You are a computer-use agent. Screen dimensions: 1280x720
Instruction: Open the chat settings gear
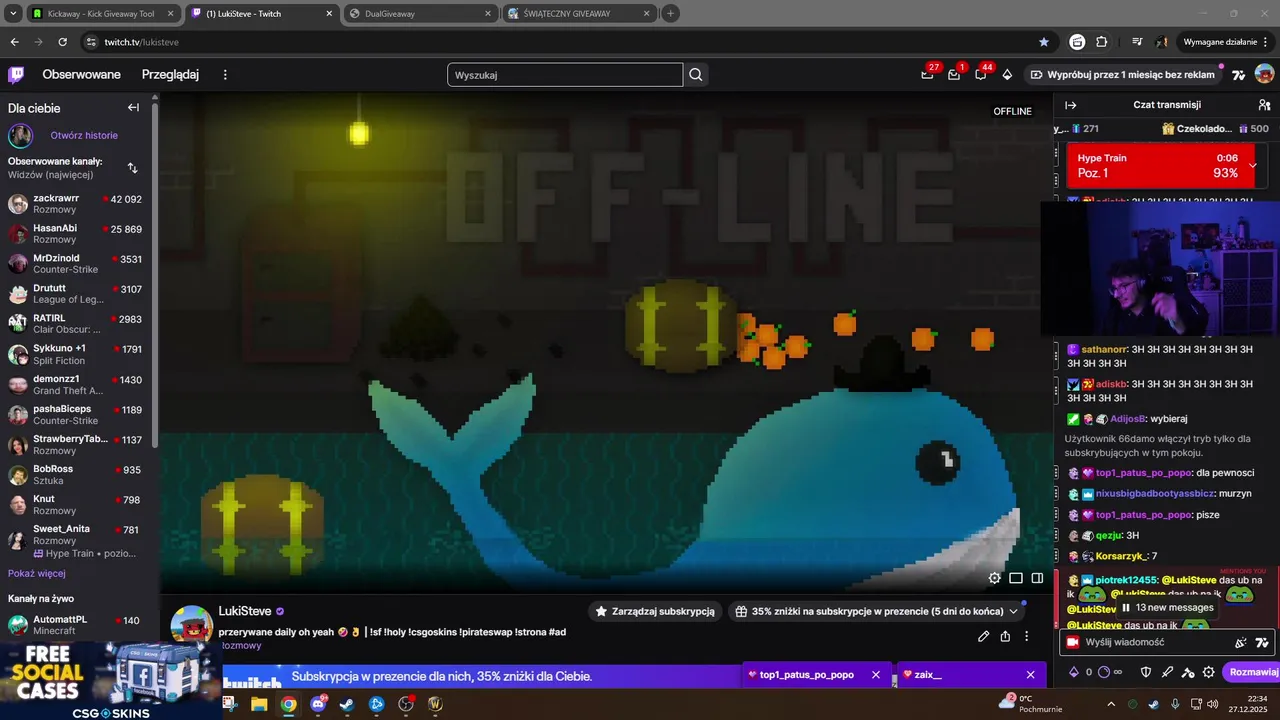[x=1209, y=673]
